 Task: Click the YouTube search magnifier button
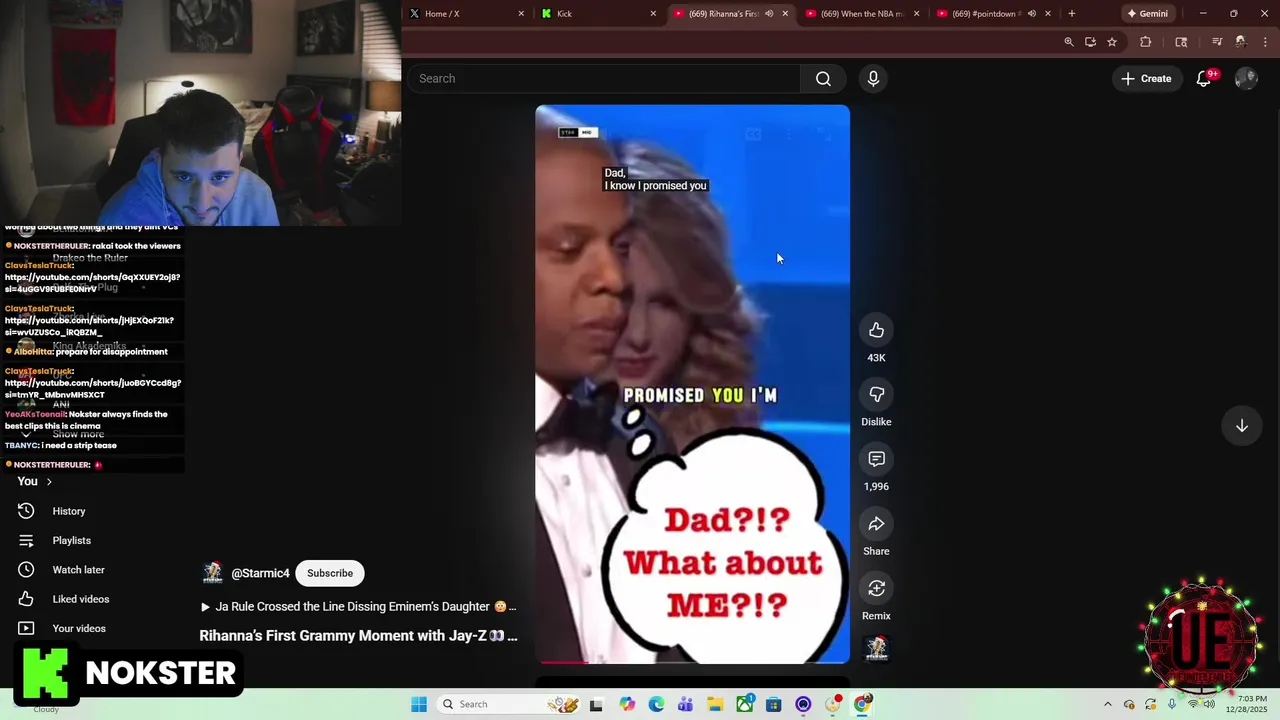823,79
